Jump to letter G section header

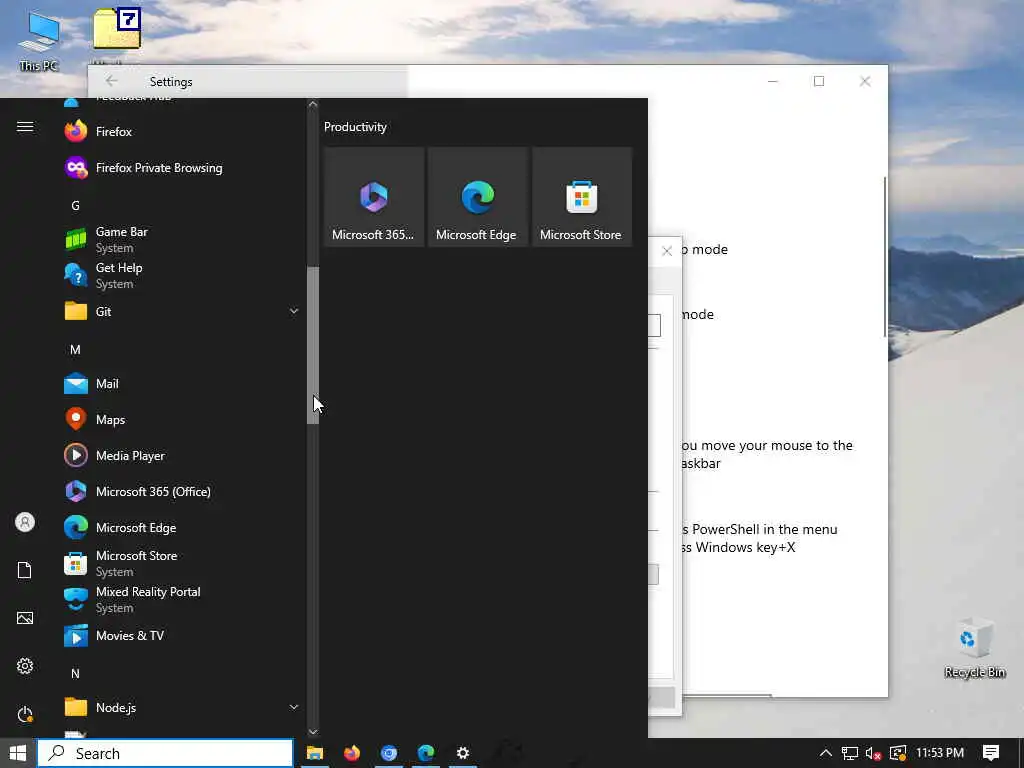tap(76, 206)
